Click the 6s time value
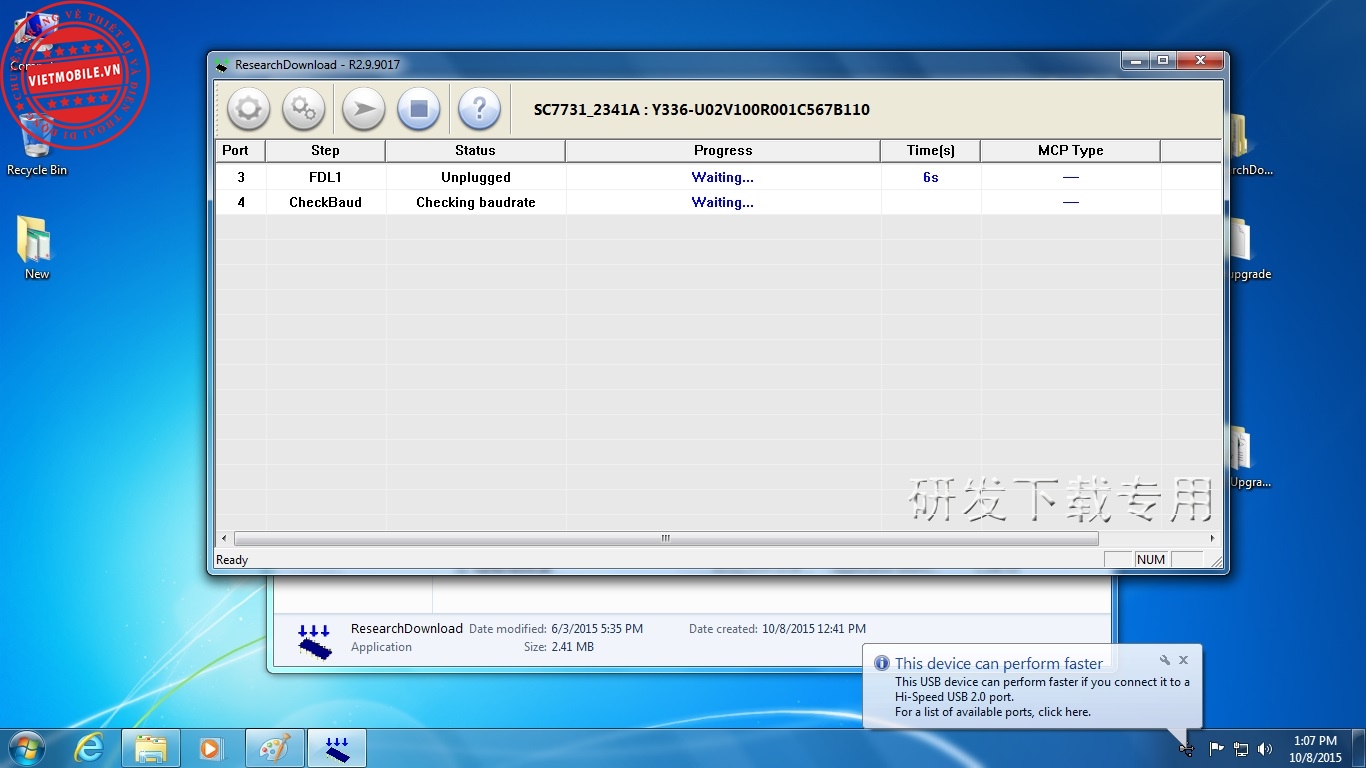 pos(931,177)
